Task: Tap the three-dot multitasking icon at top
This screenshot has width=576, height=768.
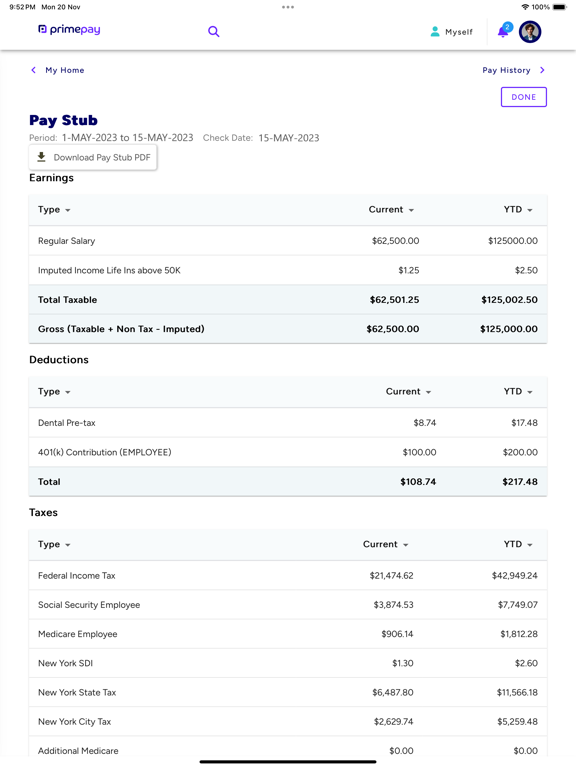Action: click(x=288, y=7)
